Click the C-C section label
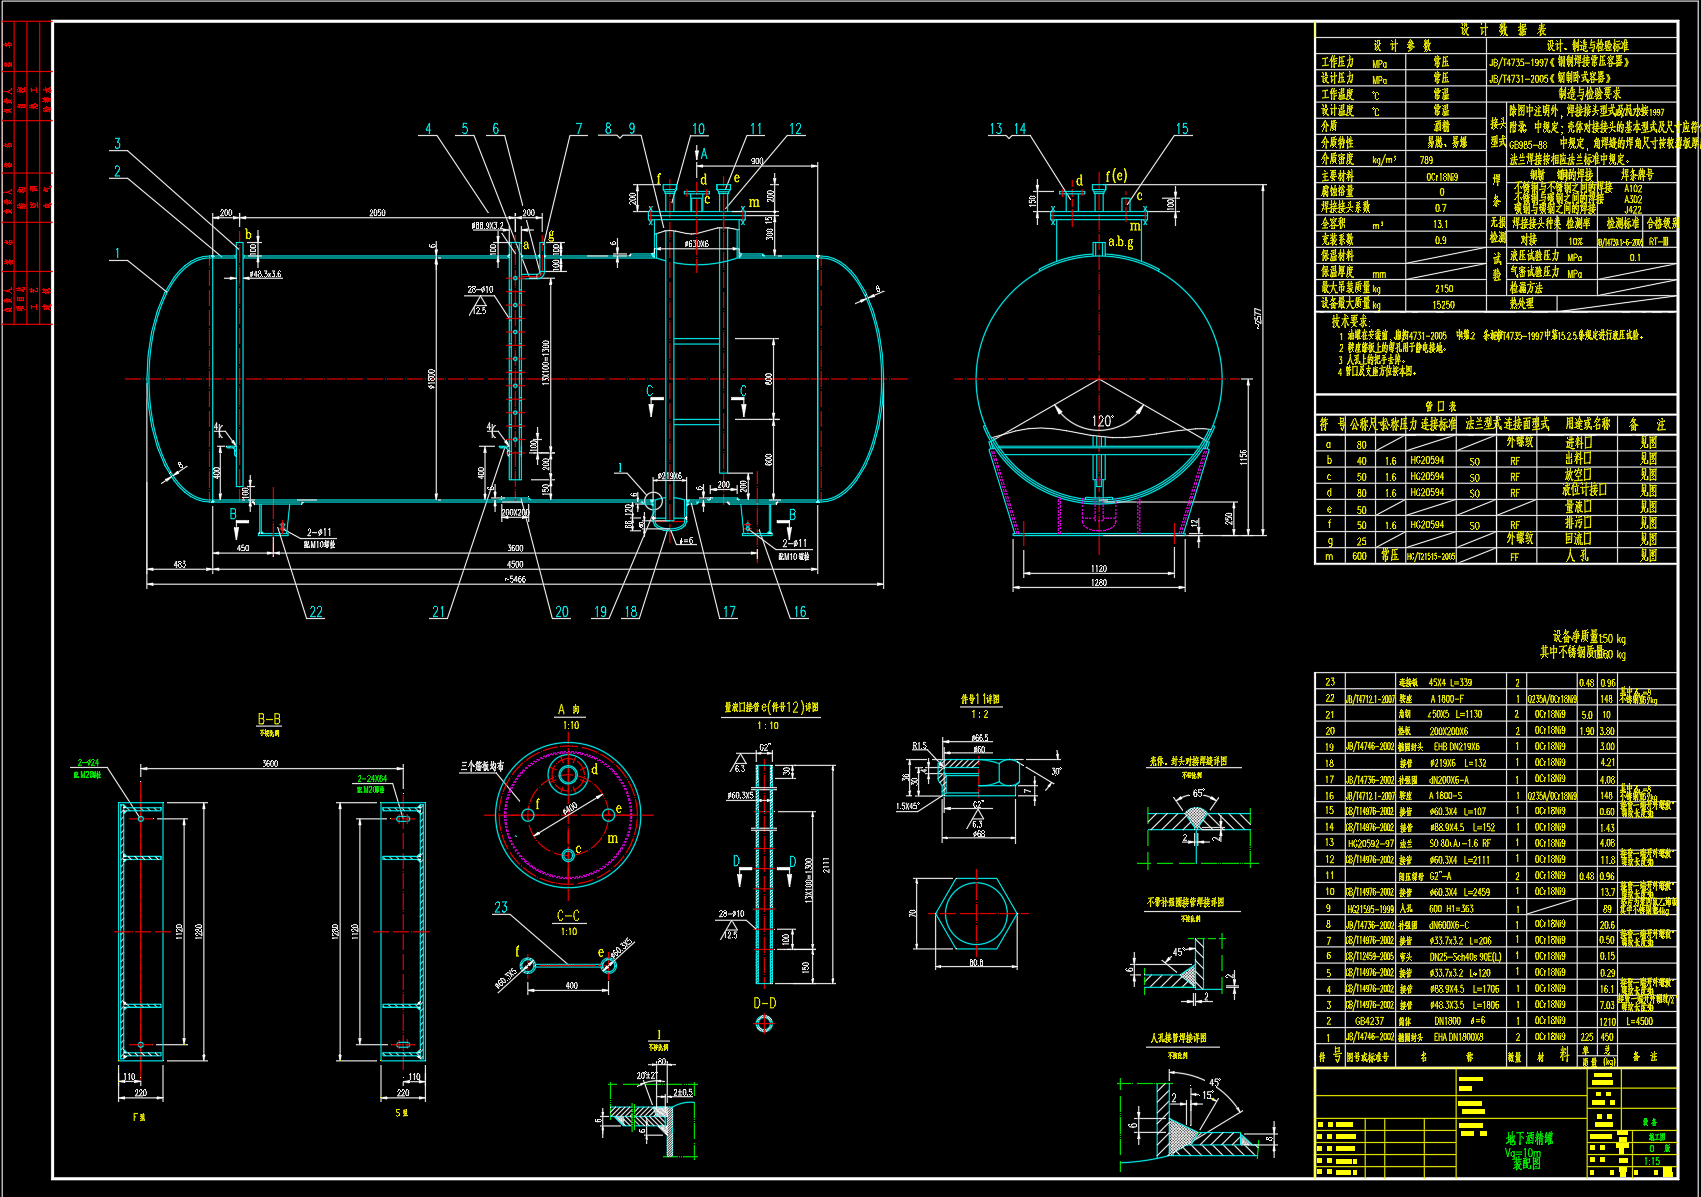The image size is (1701, 1197). [x=568, y=916]
